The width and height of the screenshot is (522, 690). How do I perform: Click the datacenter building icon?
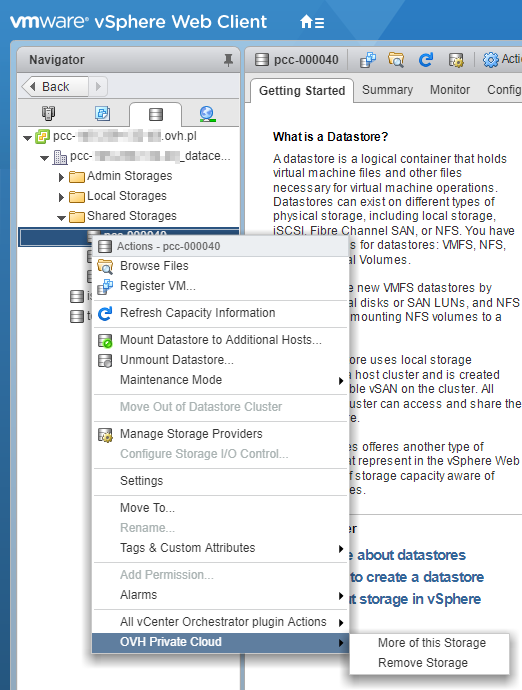click(59, 157)
